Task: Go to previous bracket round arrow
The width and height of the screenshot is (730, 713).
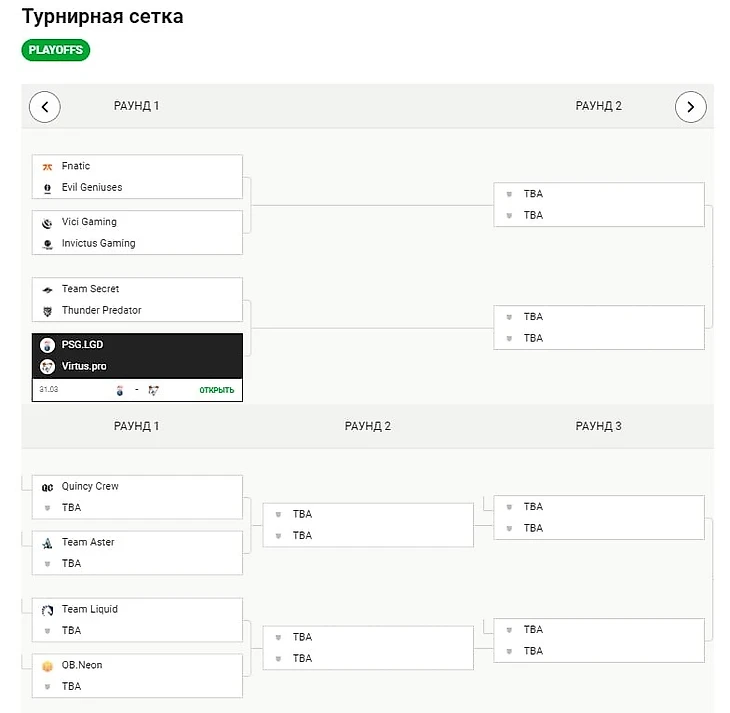Action: [45, 106]
